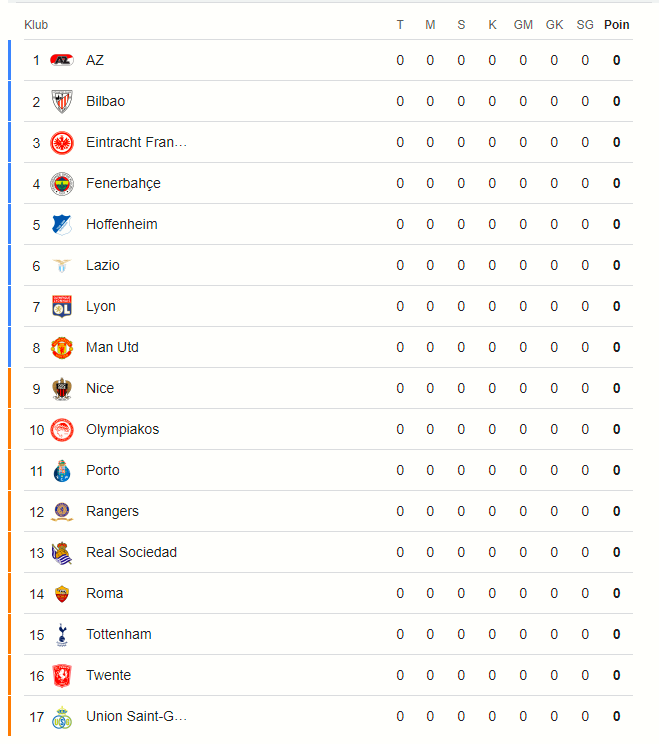This screenshot has width=659, height=744.
Task: Open Union Saint-G... team entry
Action: [x=136, y=716]
